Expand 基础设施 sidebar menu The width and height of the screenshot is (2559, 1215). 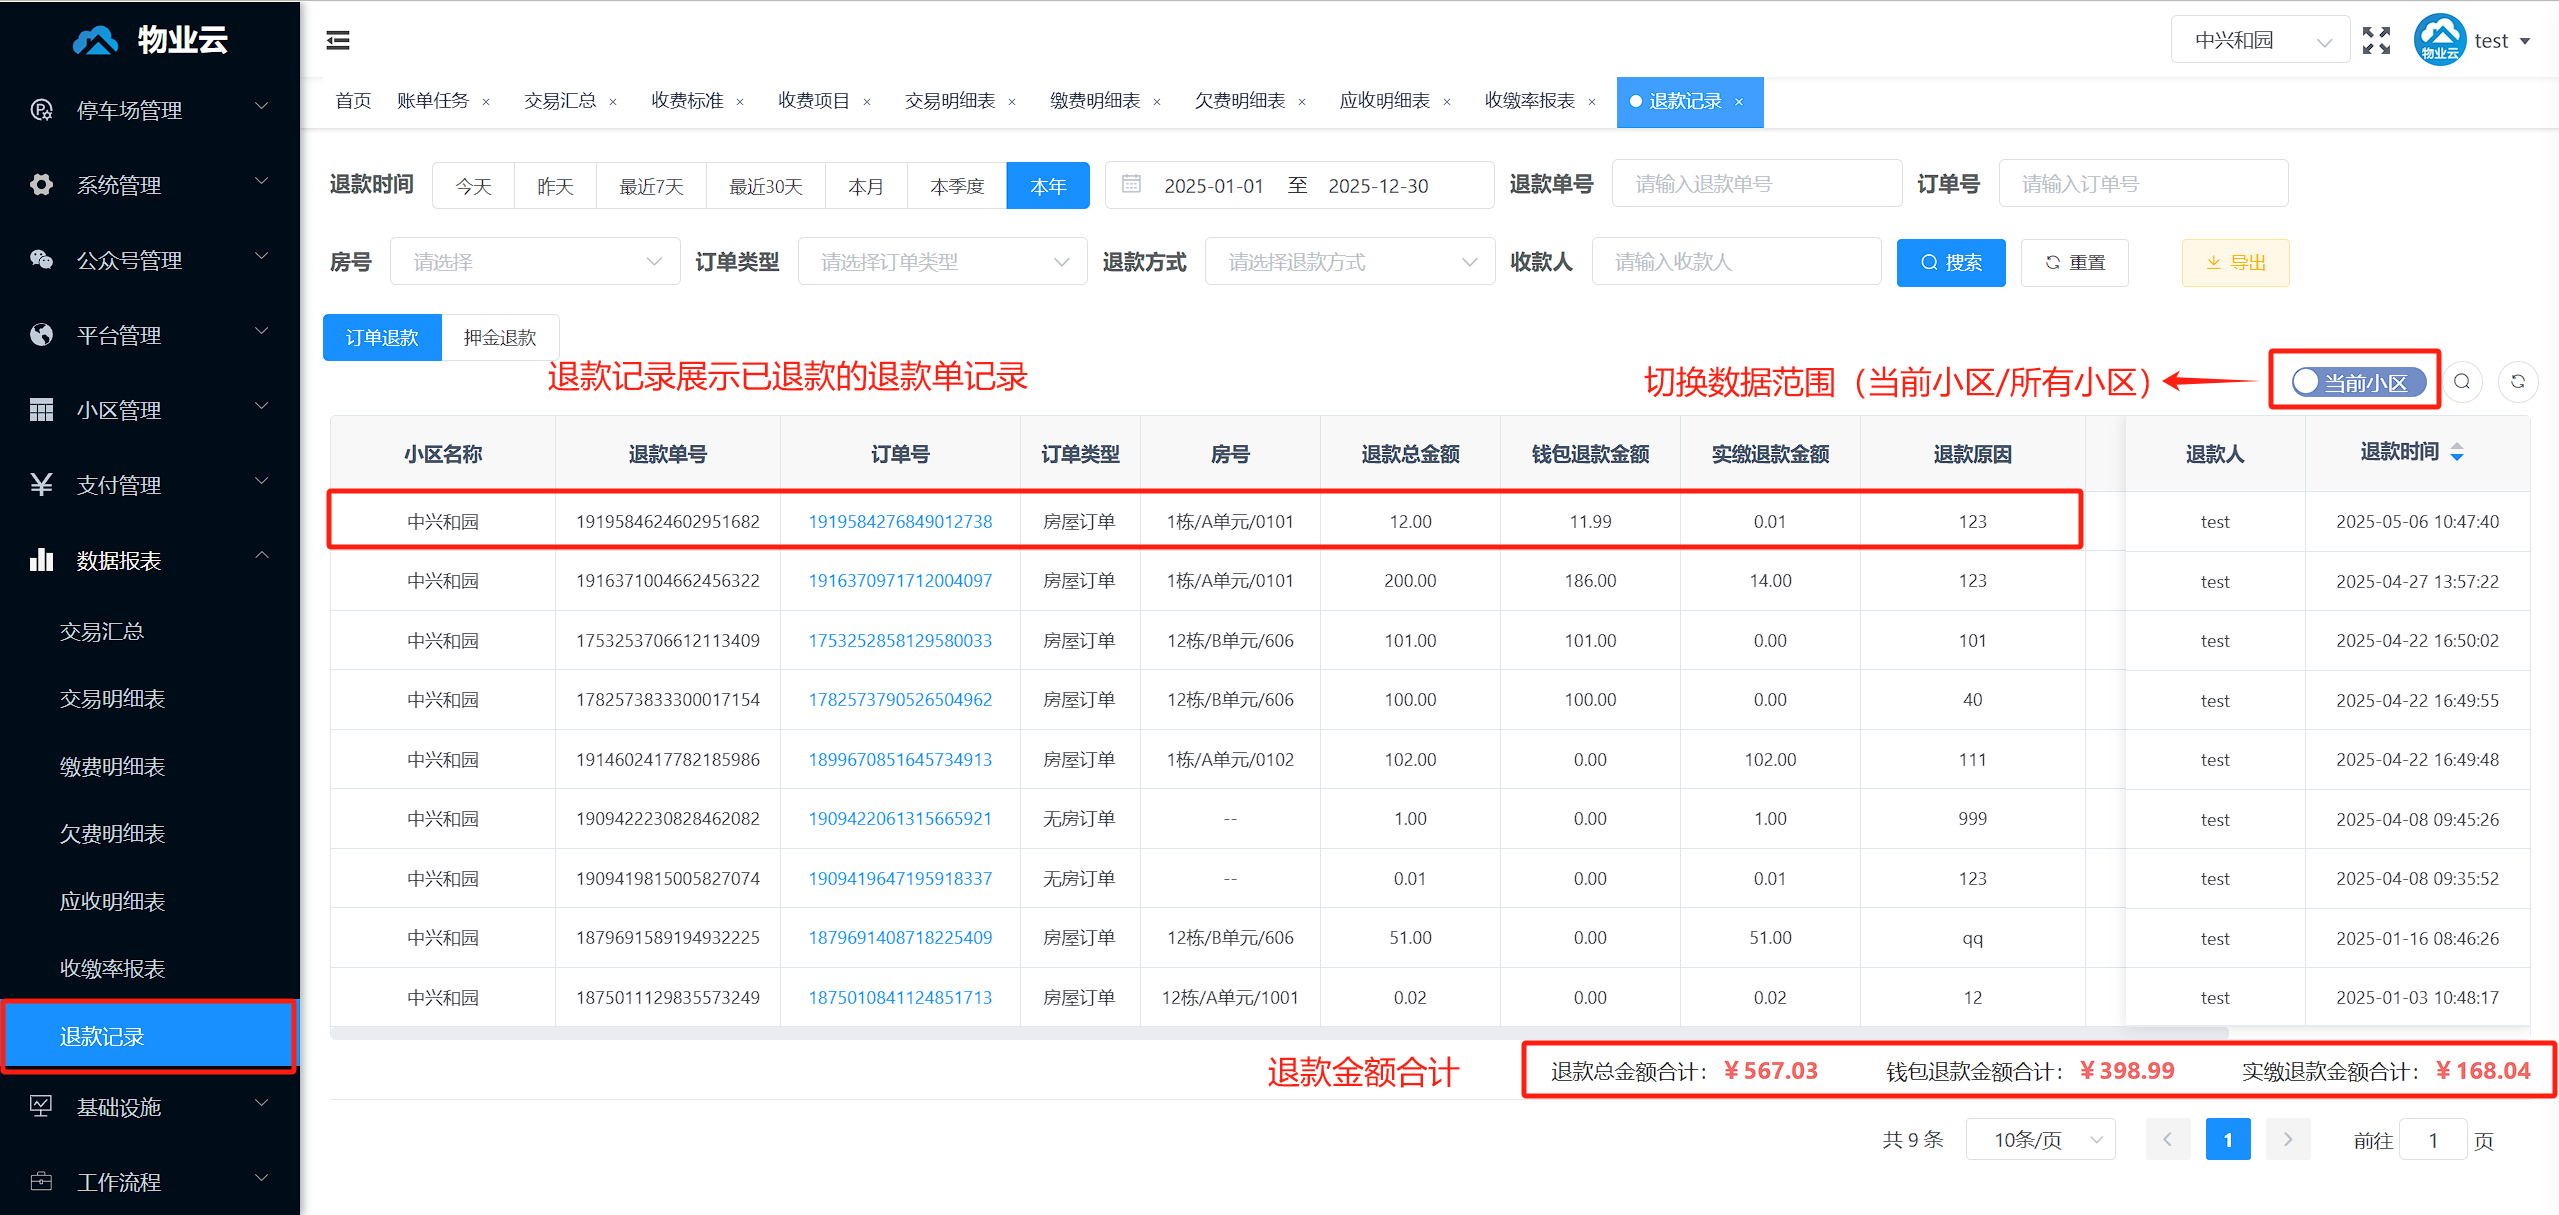click(150, 1106)
